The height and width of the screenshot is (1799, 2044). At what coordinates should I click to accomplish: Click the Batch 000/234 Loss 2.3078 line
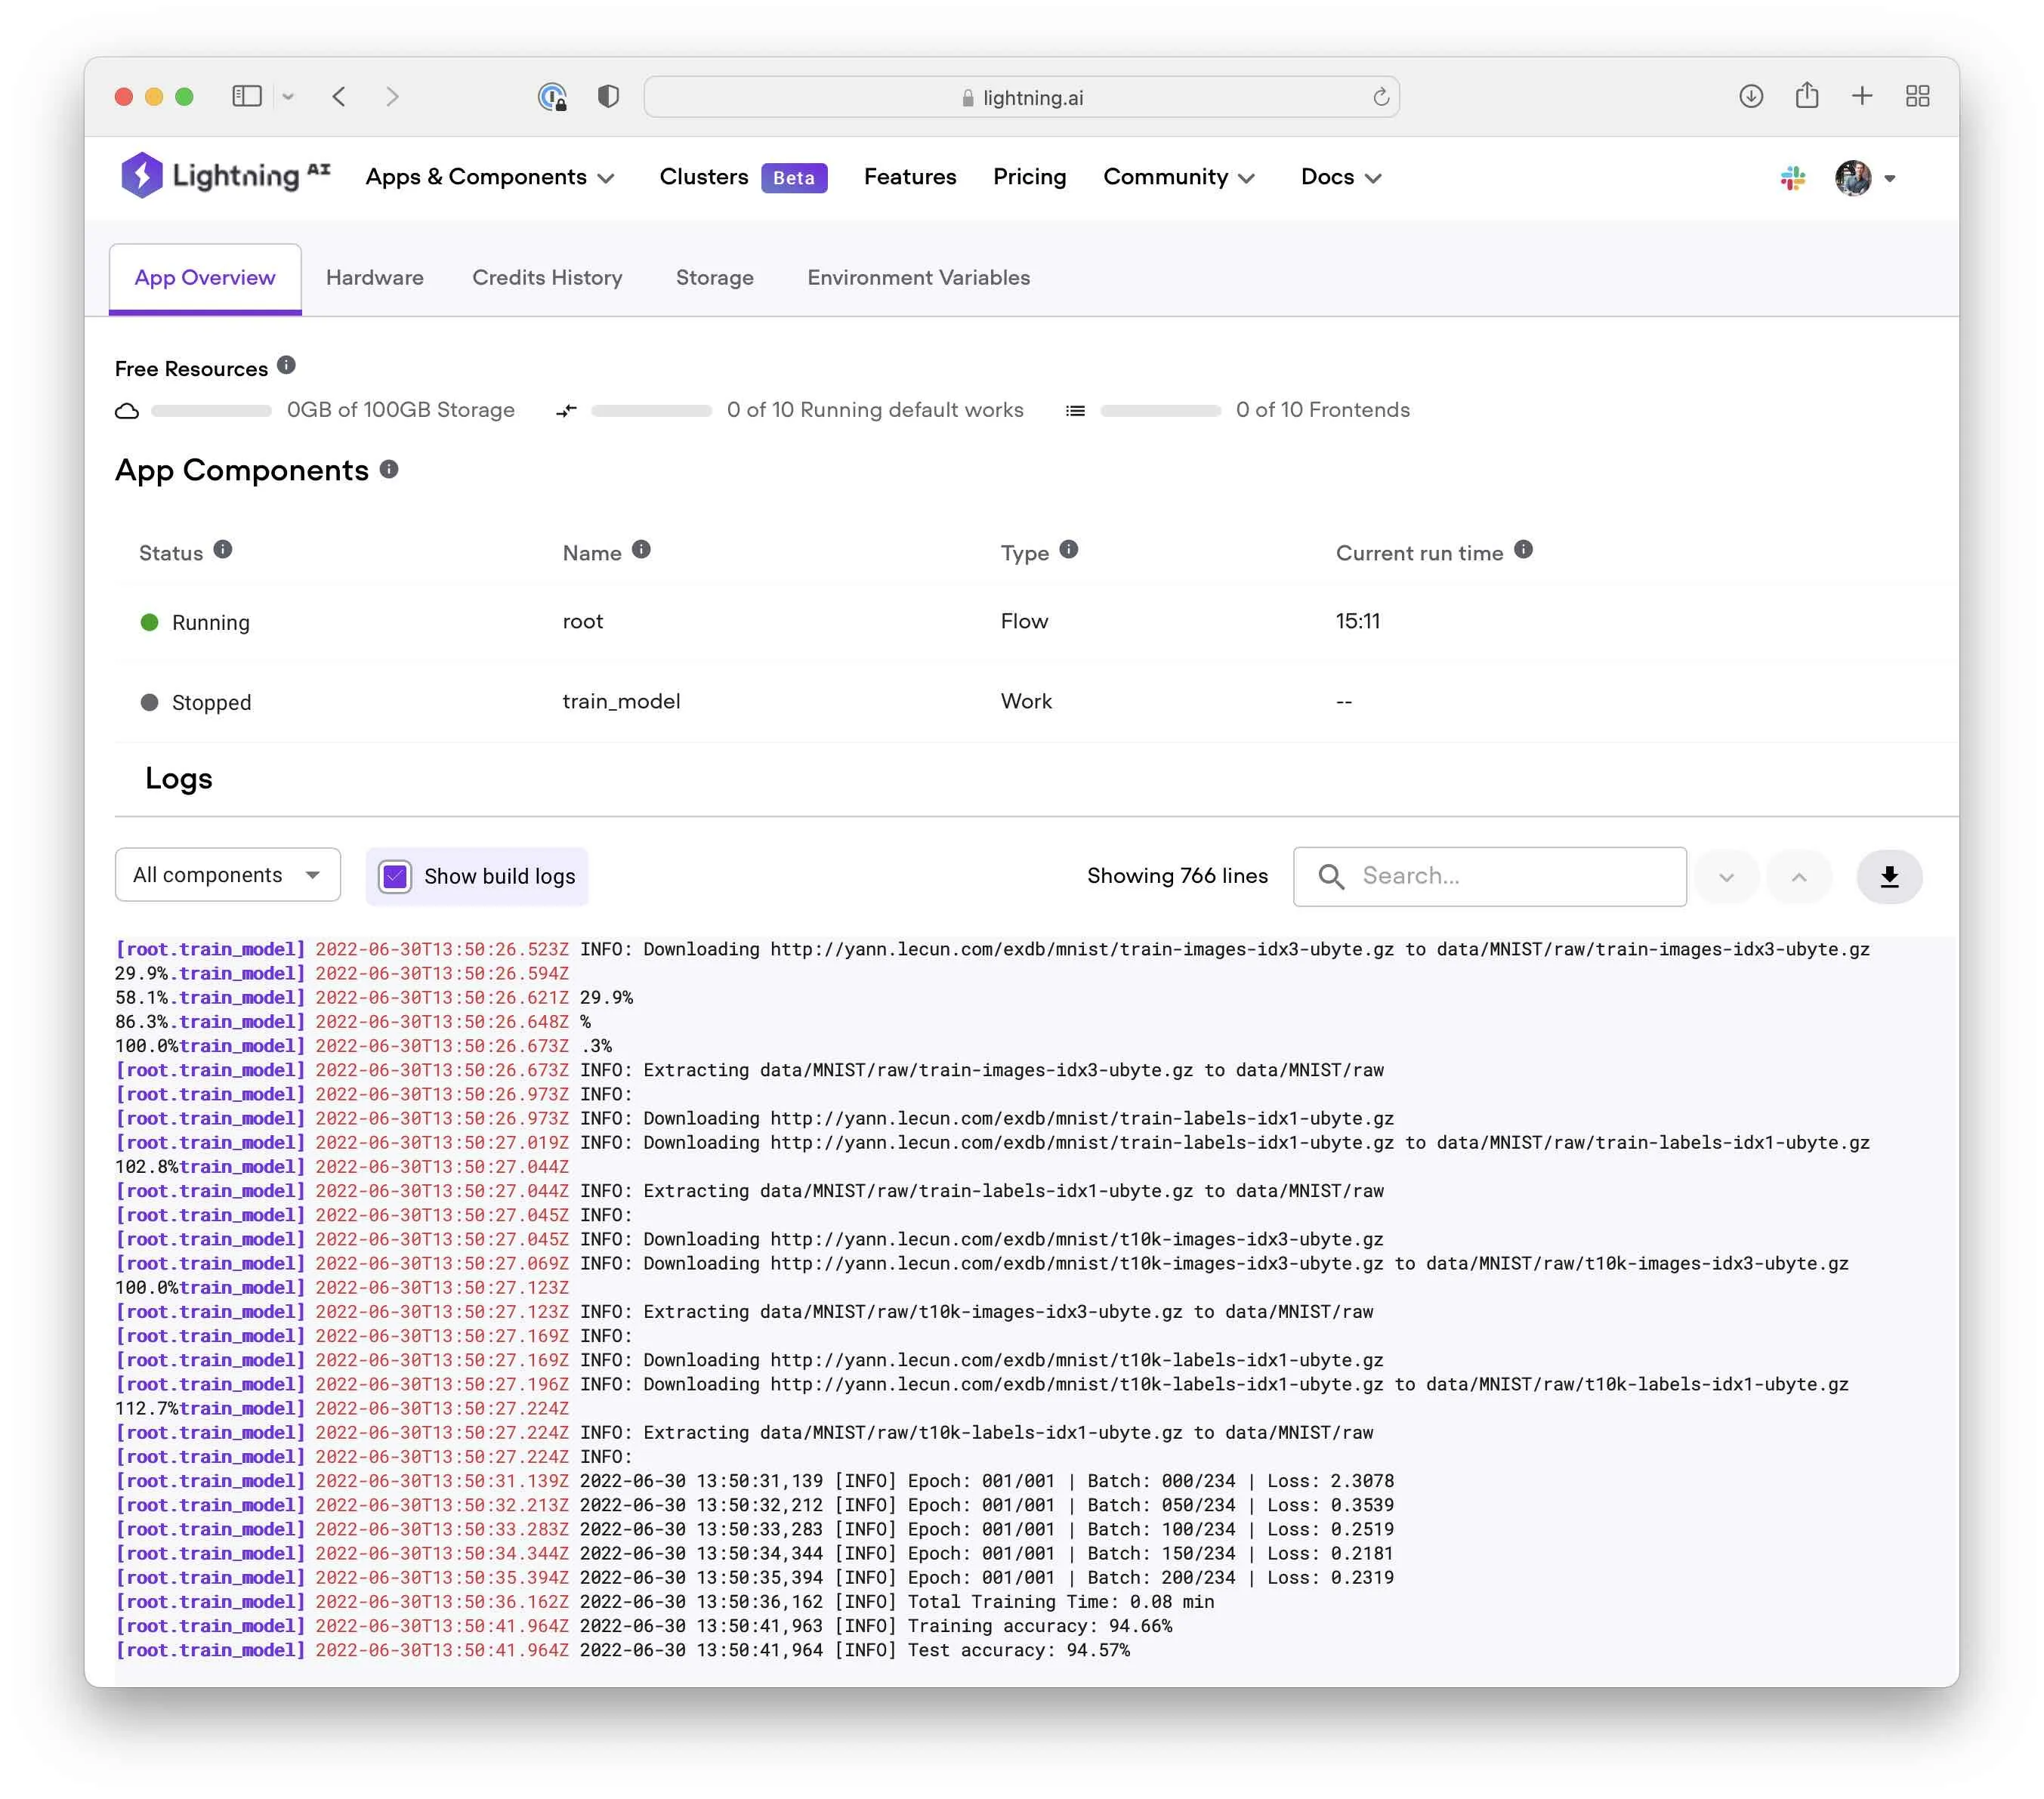coord(755,1481)
